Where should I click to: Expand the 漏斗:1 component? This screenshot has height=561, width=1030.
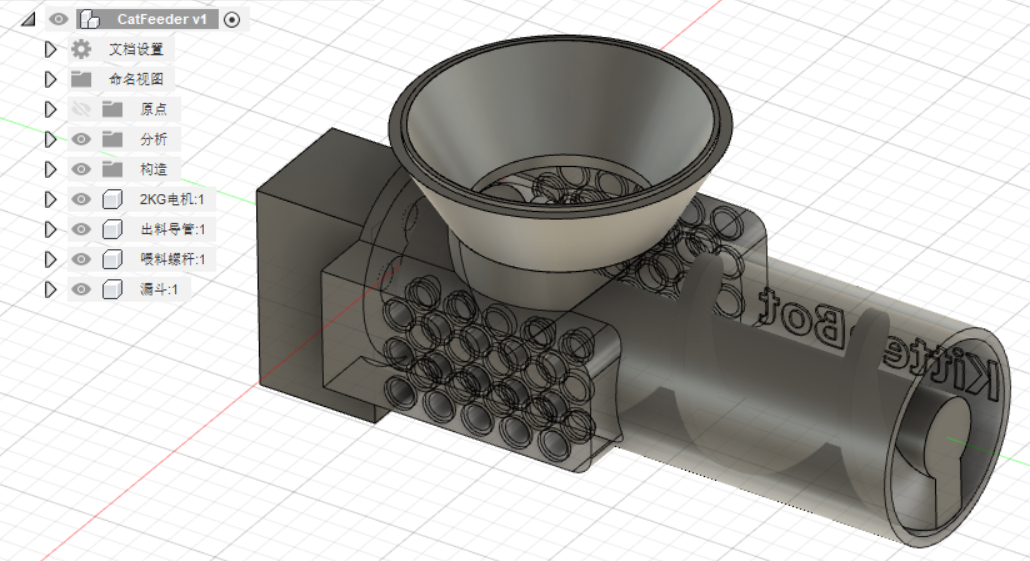(x=50, y=289)
